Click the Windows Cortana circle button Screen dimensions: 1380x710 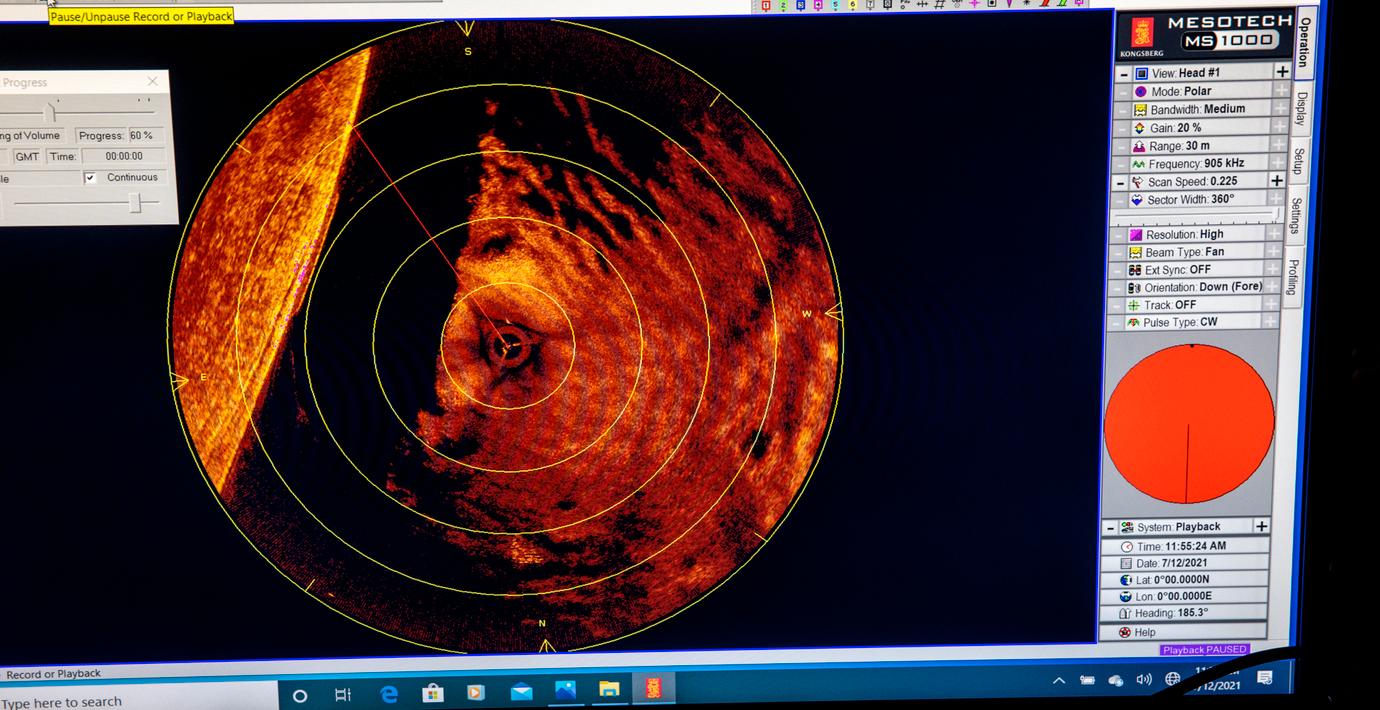coord(299,696)
